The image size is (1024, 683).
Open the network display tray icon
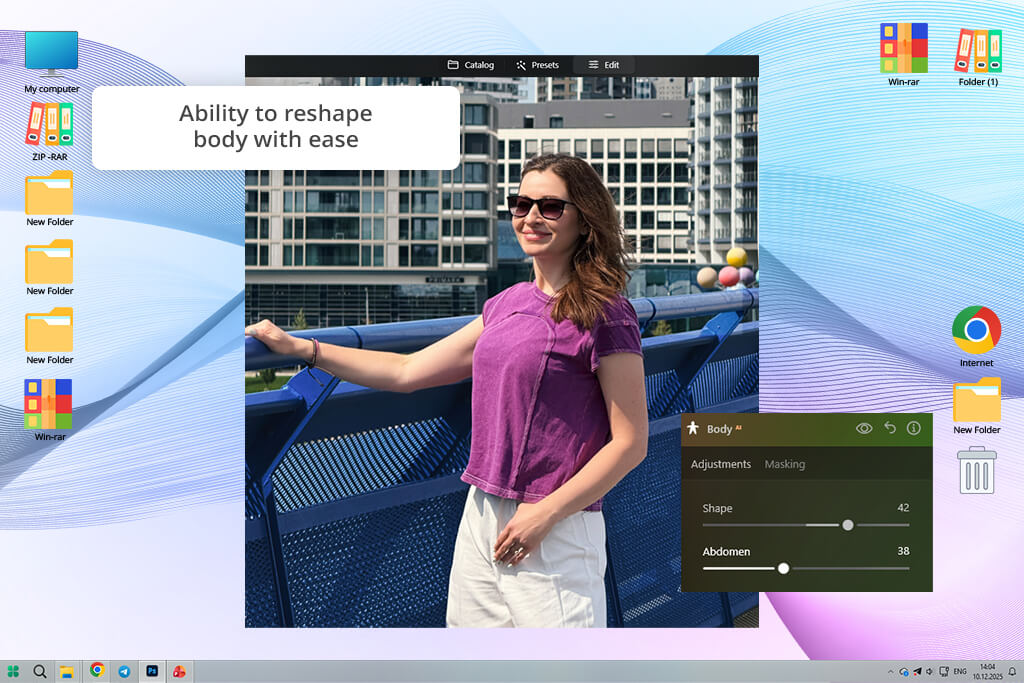(x=944, y=671)
